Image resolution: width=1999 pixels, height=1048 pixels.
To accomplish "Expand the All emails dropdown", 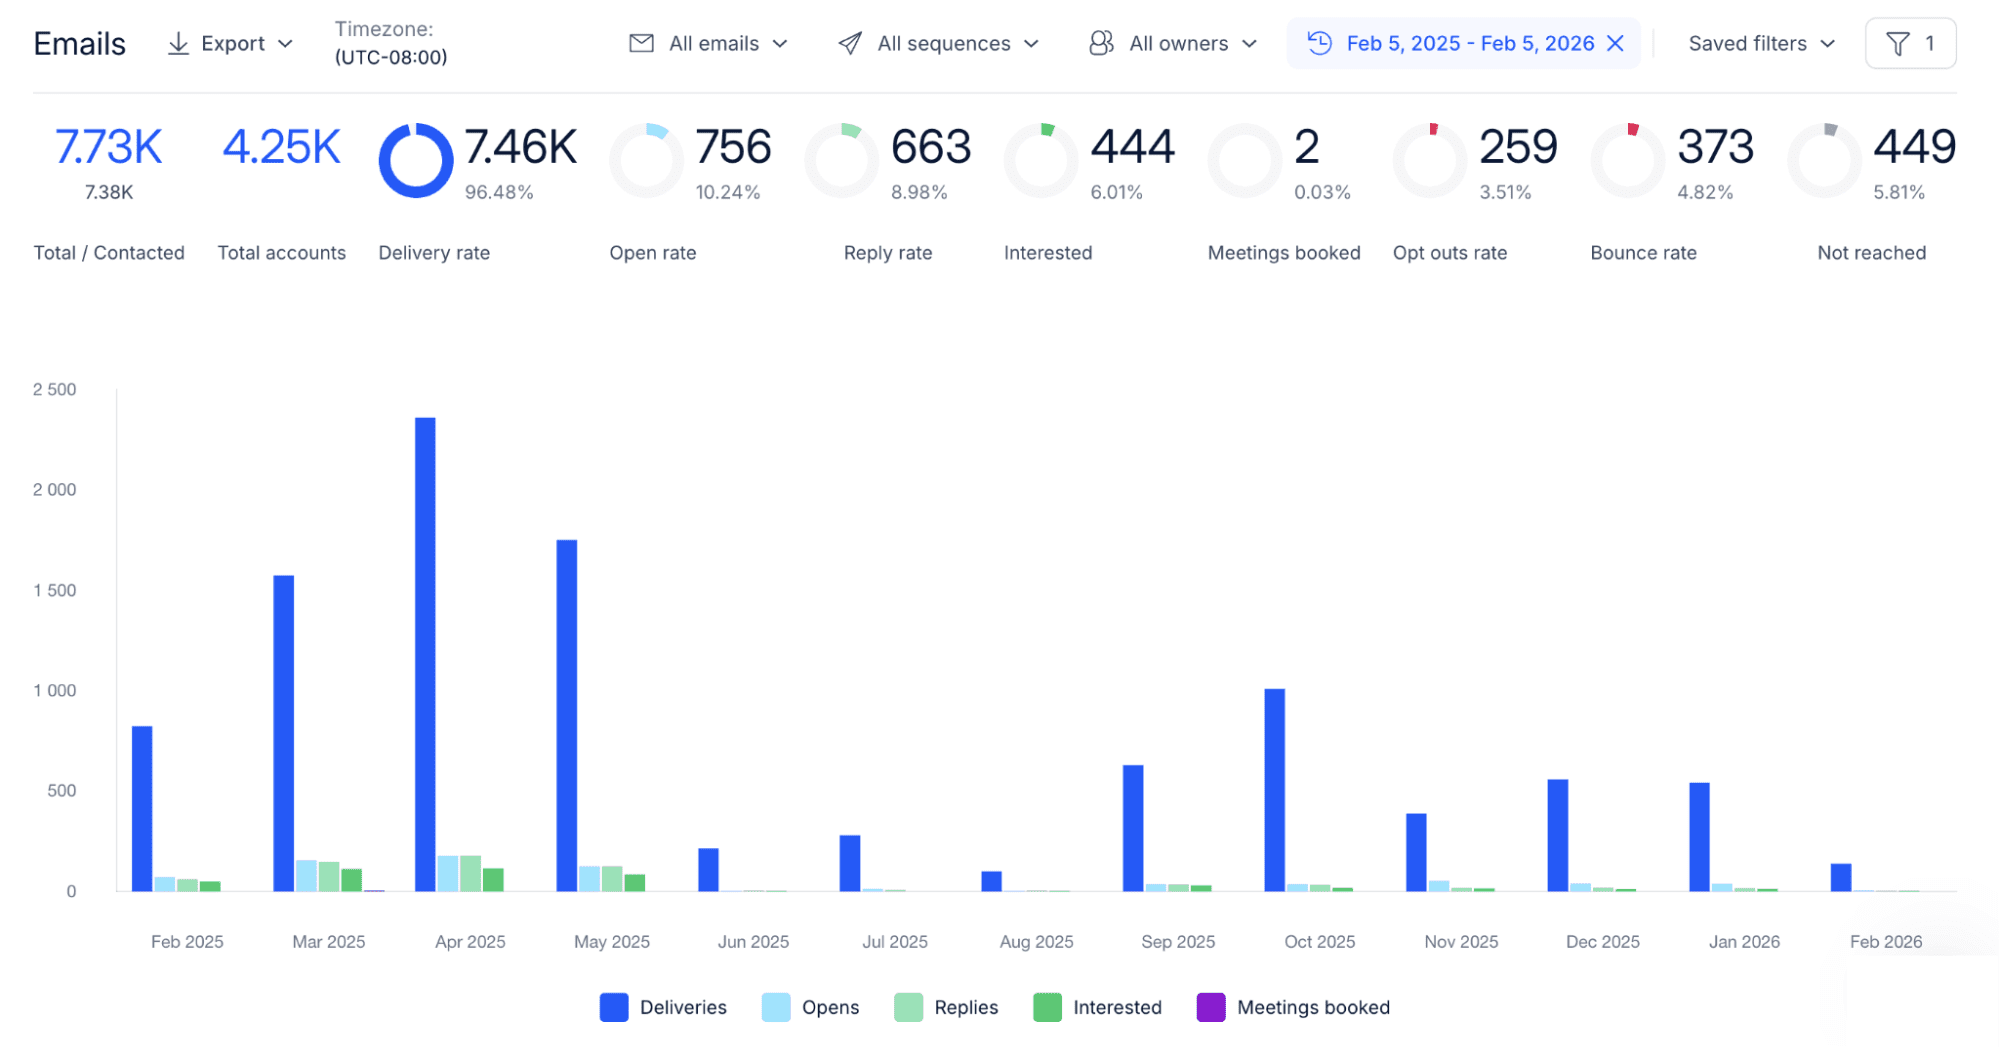I will pos(727,43).
